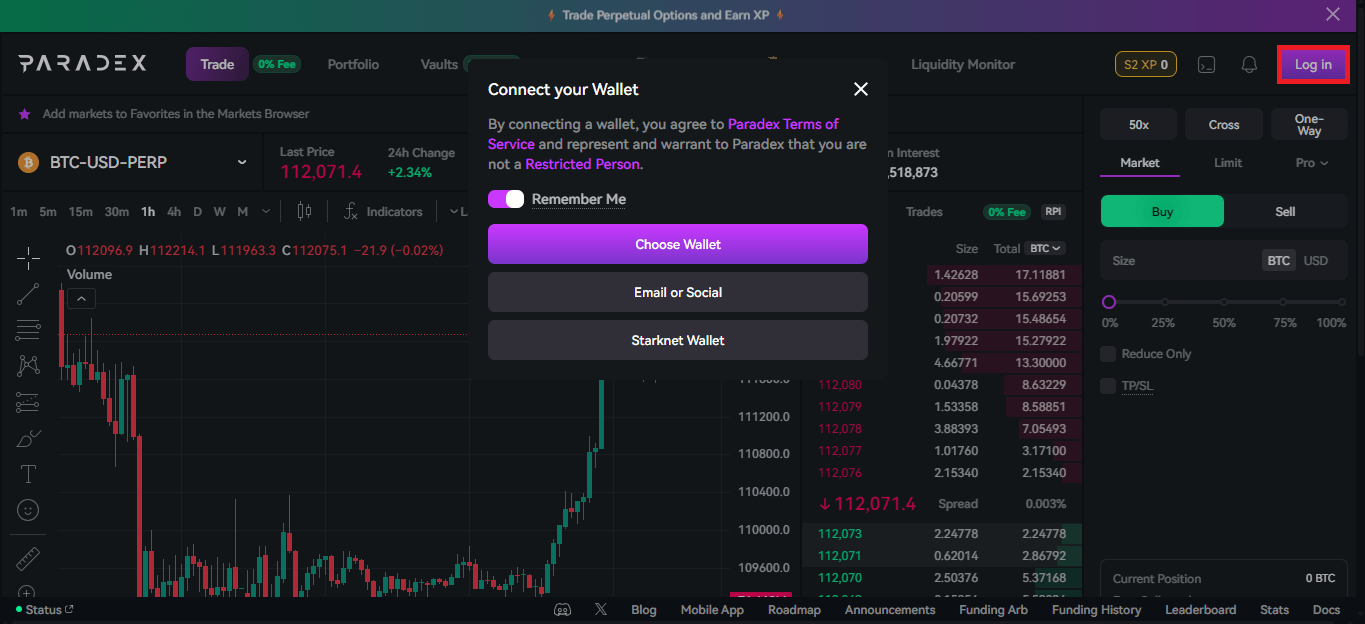Open the notifications bell

pos(1249,65)
